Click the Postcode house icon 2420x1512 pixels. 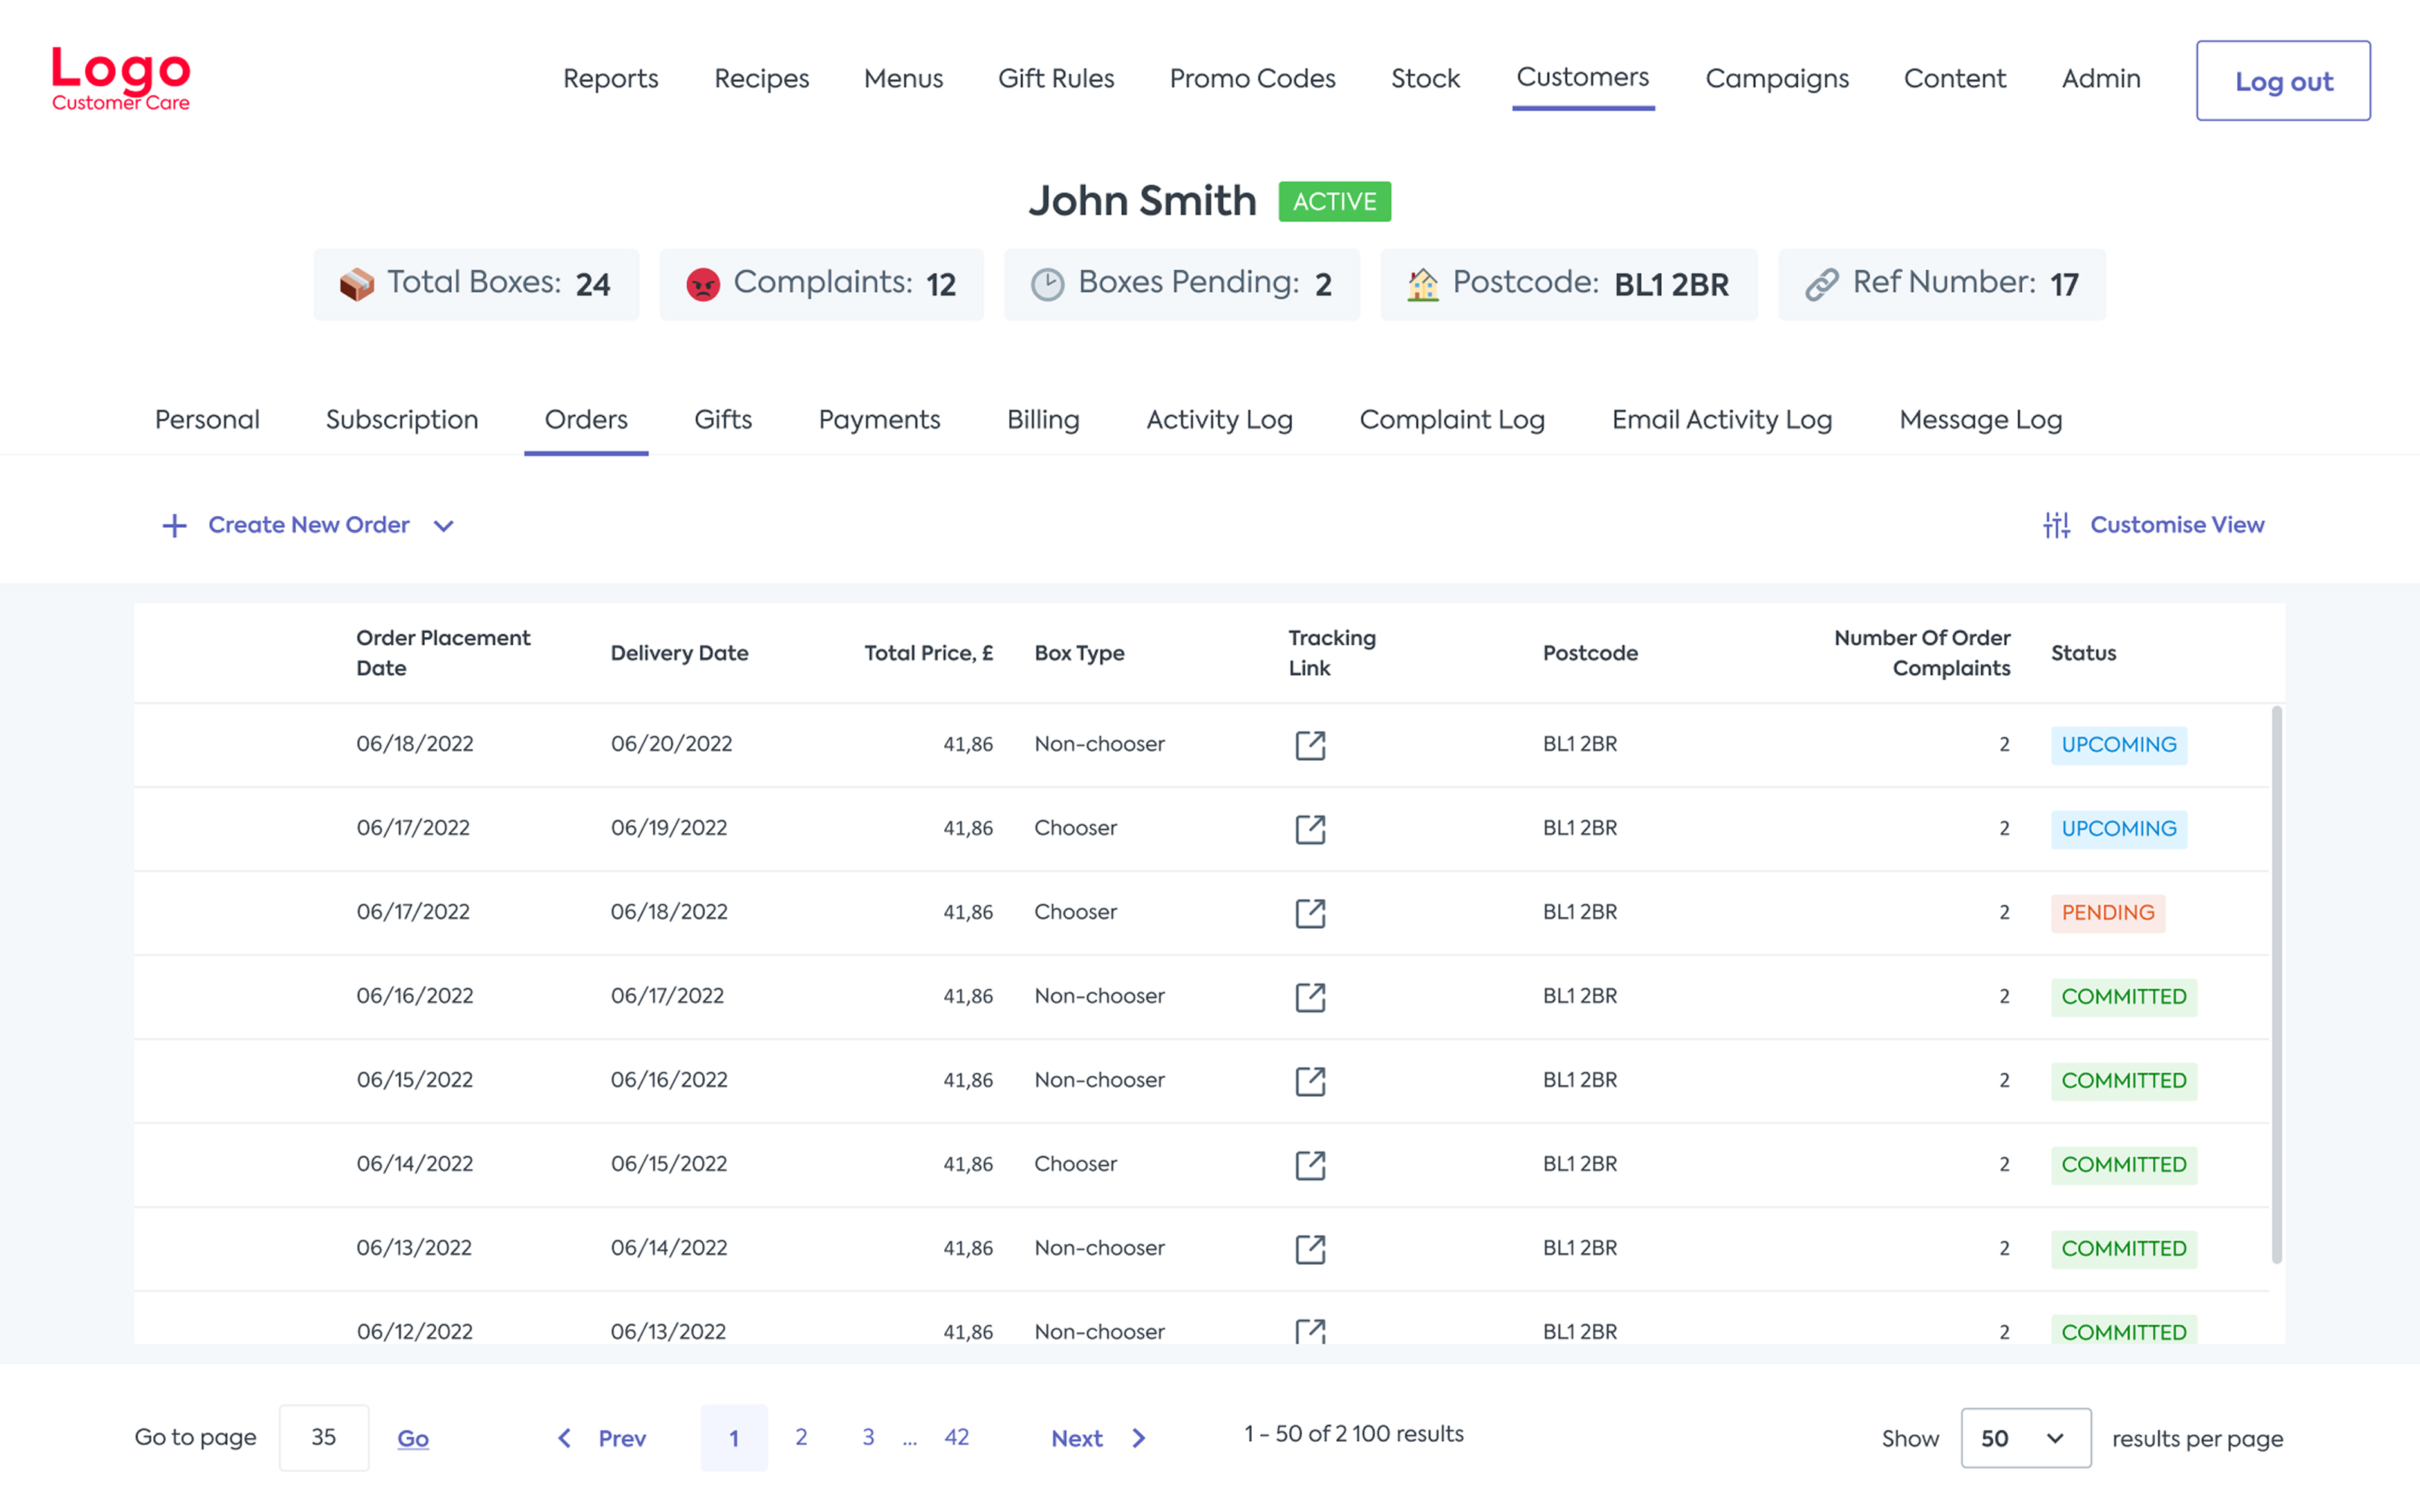click(1423, 285)
